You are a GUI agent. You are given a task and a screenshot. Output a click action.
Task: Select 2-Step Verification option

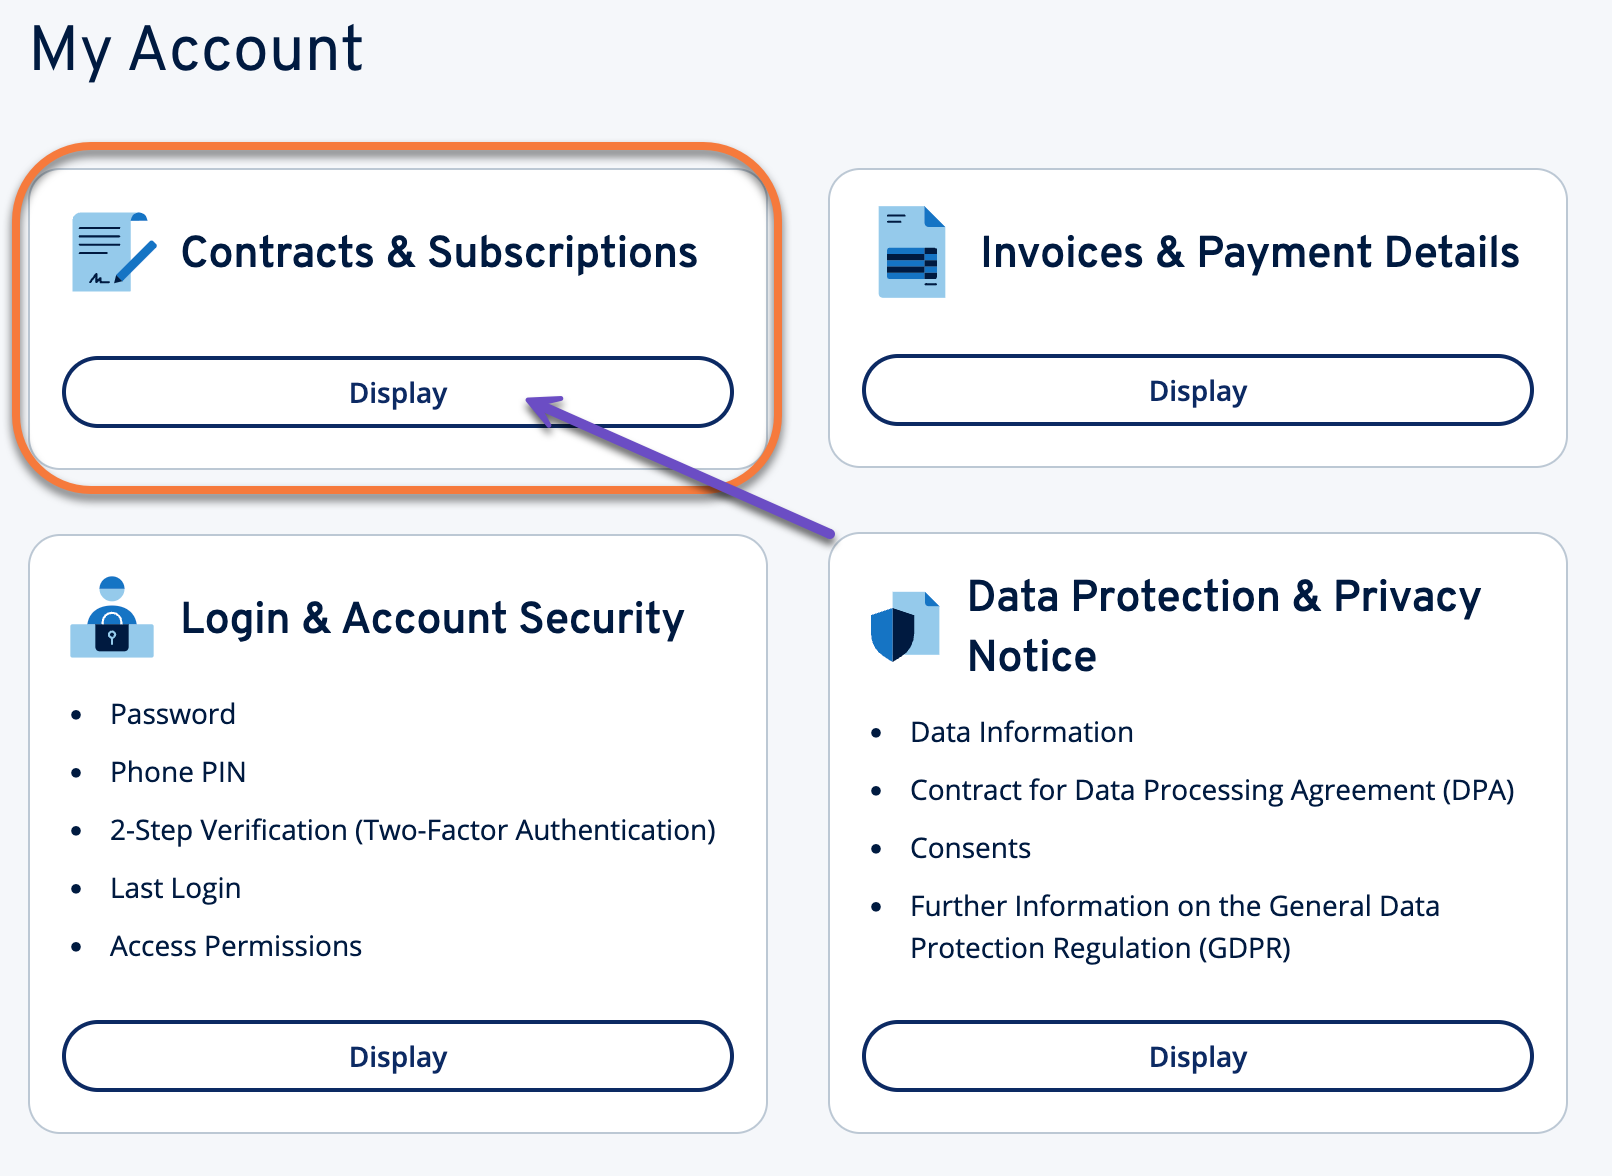pyautogui.click(x=413, y=830)
